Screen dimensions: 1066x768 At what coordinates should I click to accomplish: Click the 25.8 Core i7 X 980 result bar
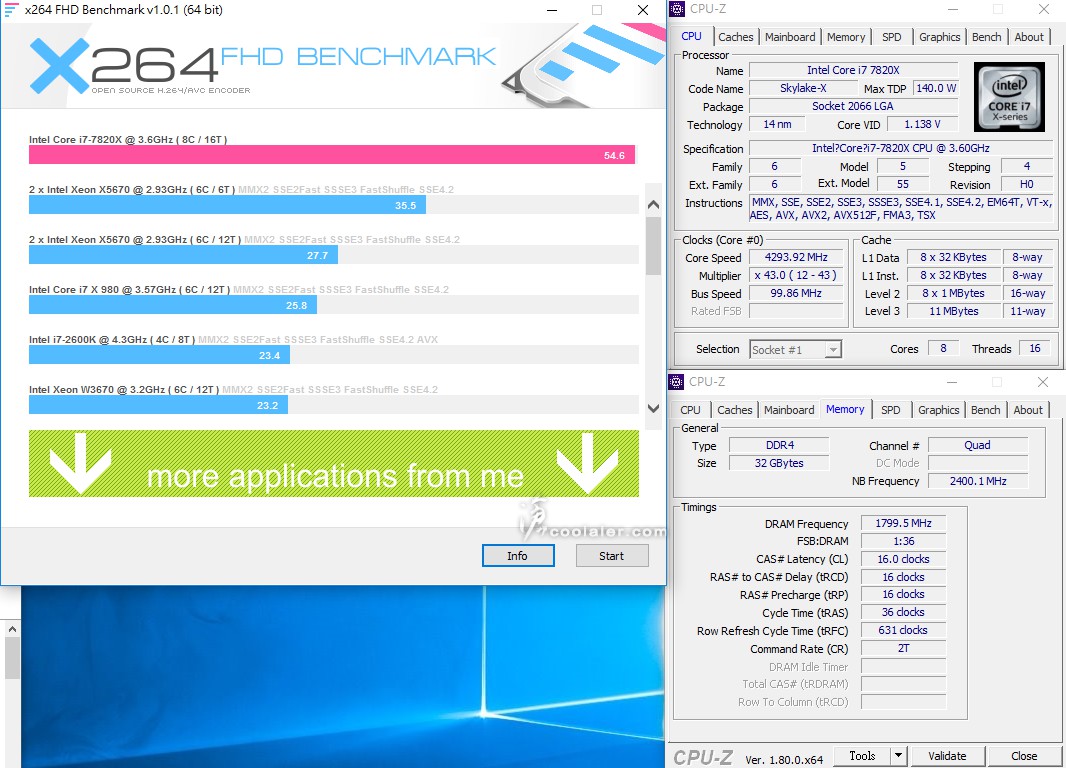173,305
